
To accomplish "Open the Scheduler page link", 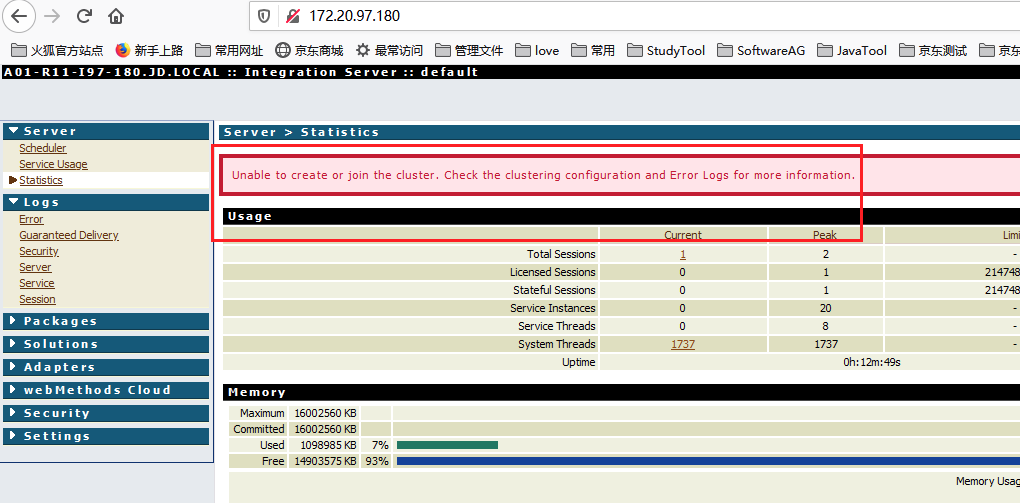I will (x=43, y=148).
